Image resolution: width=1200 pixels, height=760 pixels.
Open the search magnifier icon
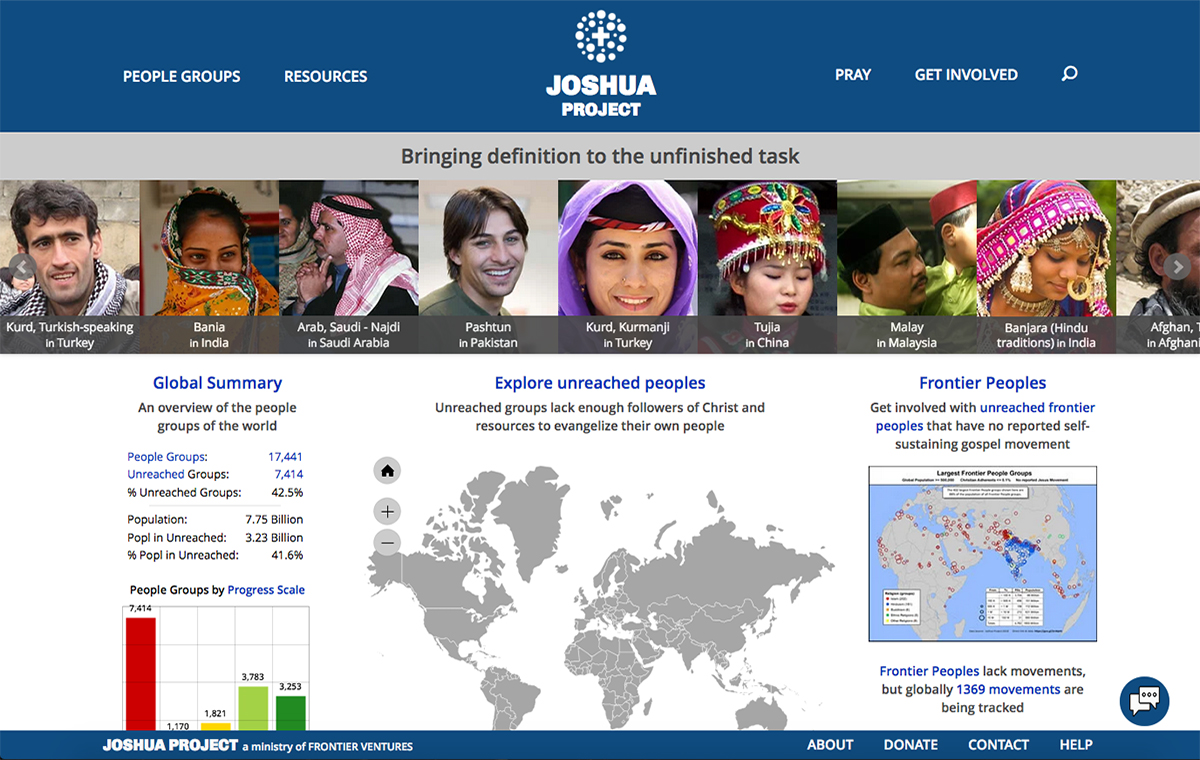[x=1069, y=74]
